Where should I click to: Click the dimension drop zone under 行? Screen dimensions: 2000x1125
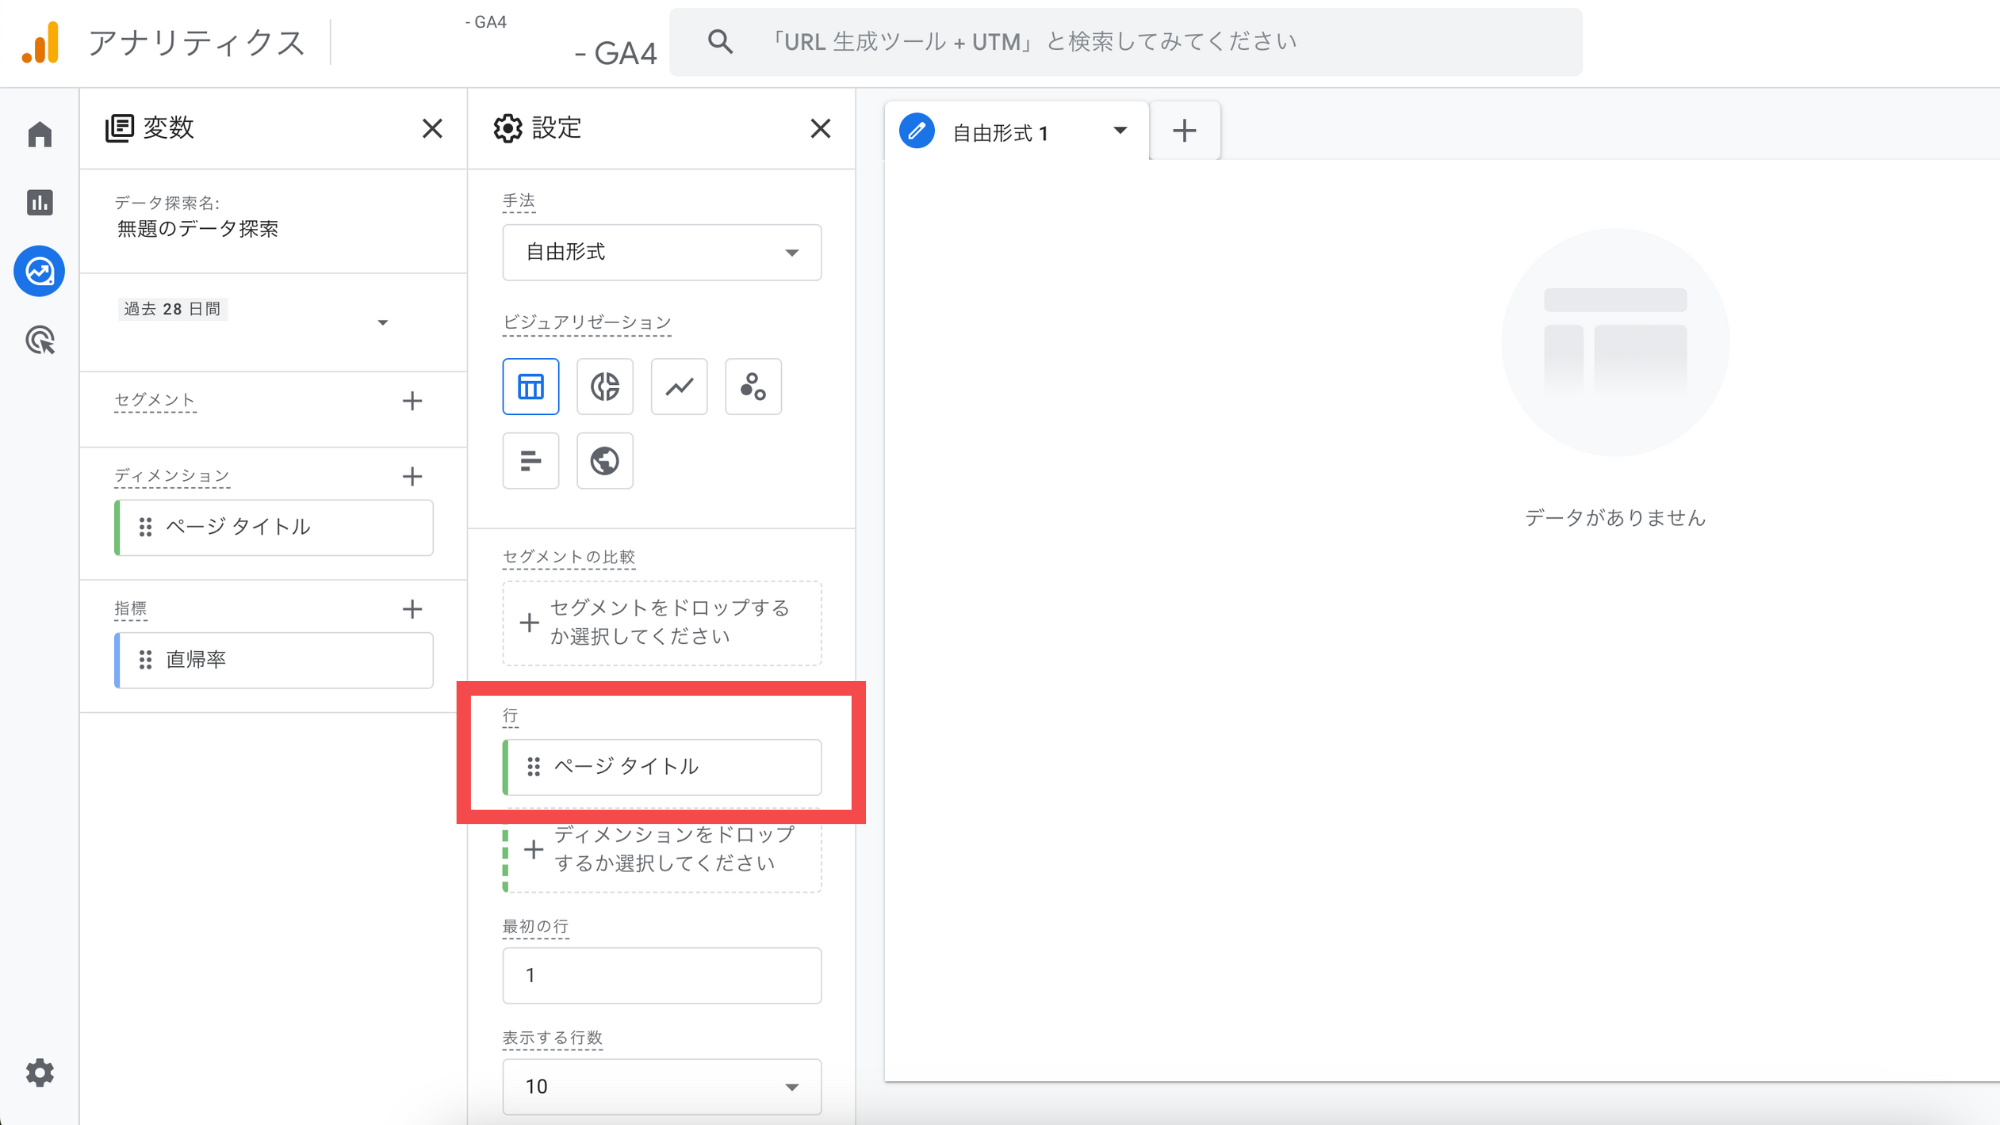pos(662,849)
